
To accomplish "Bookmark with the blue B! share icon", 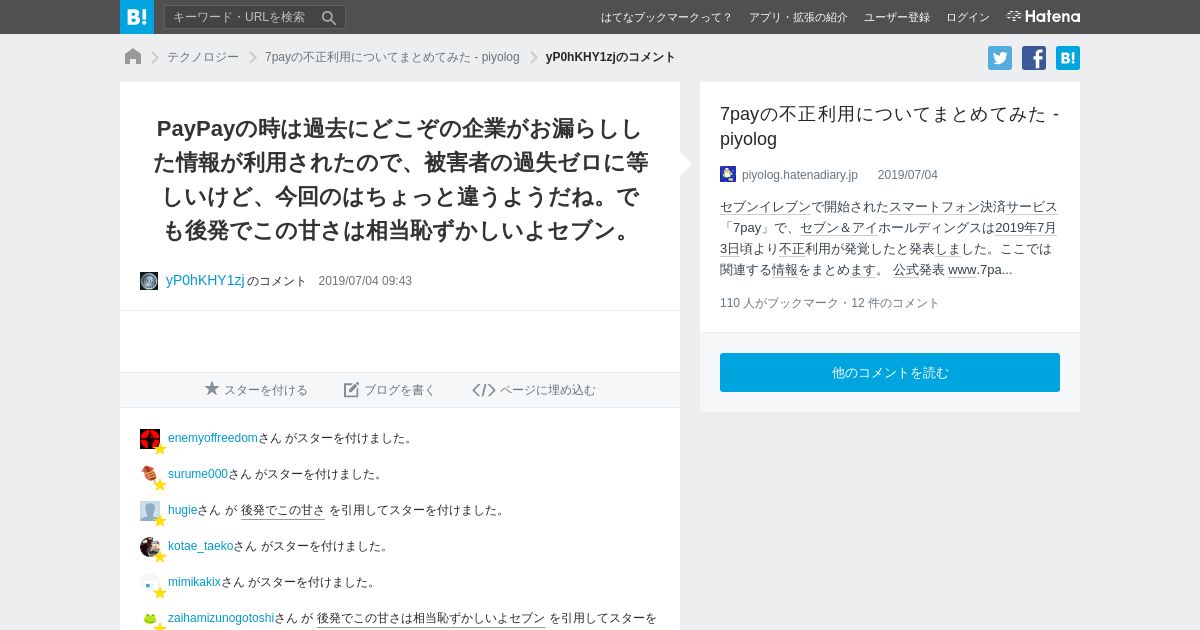I will coord(1068,58).
